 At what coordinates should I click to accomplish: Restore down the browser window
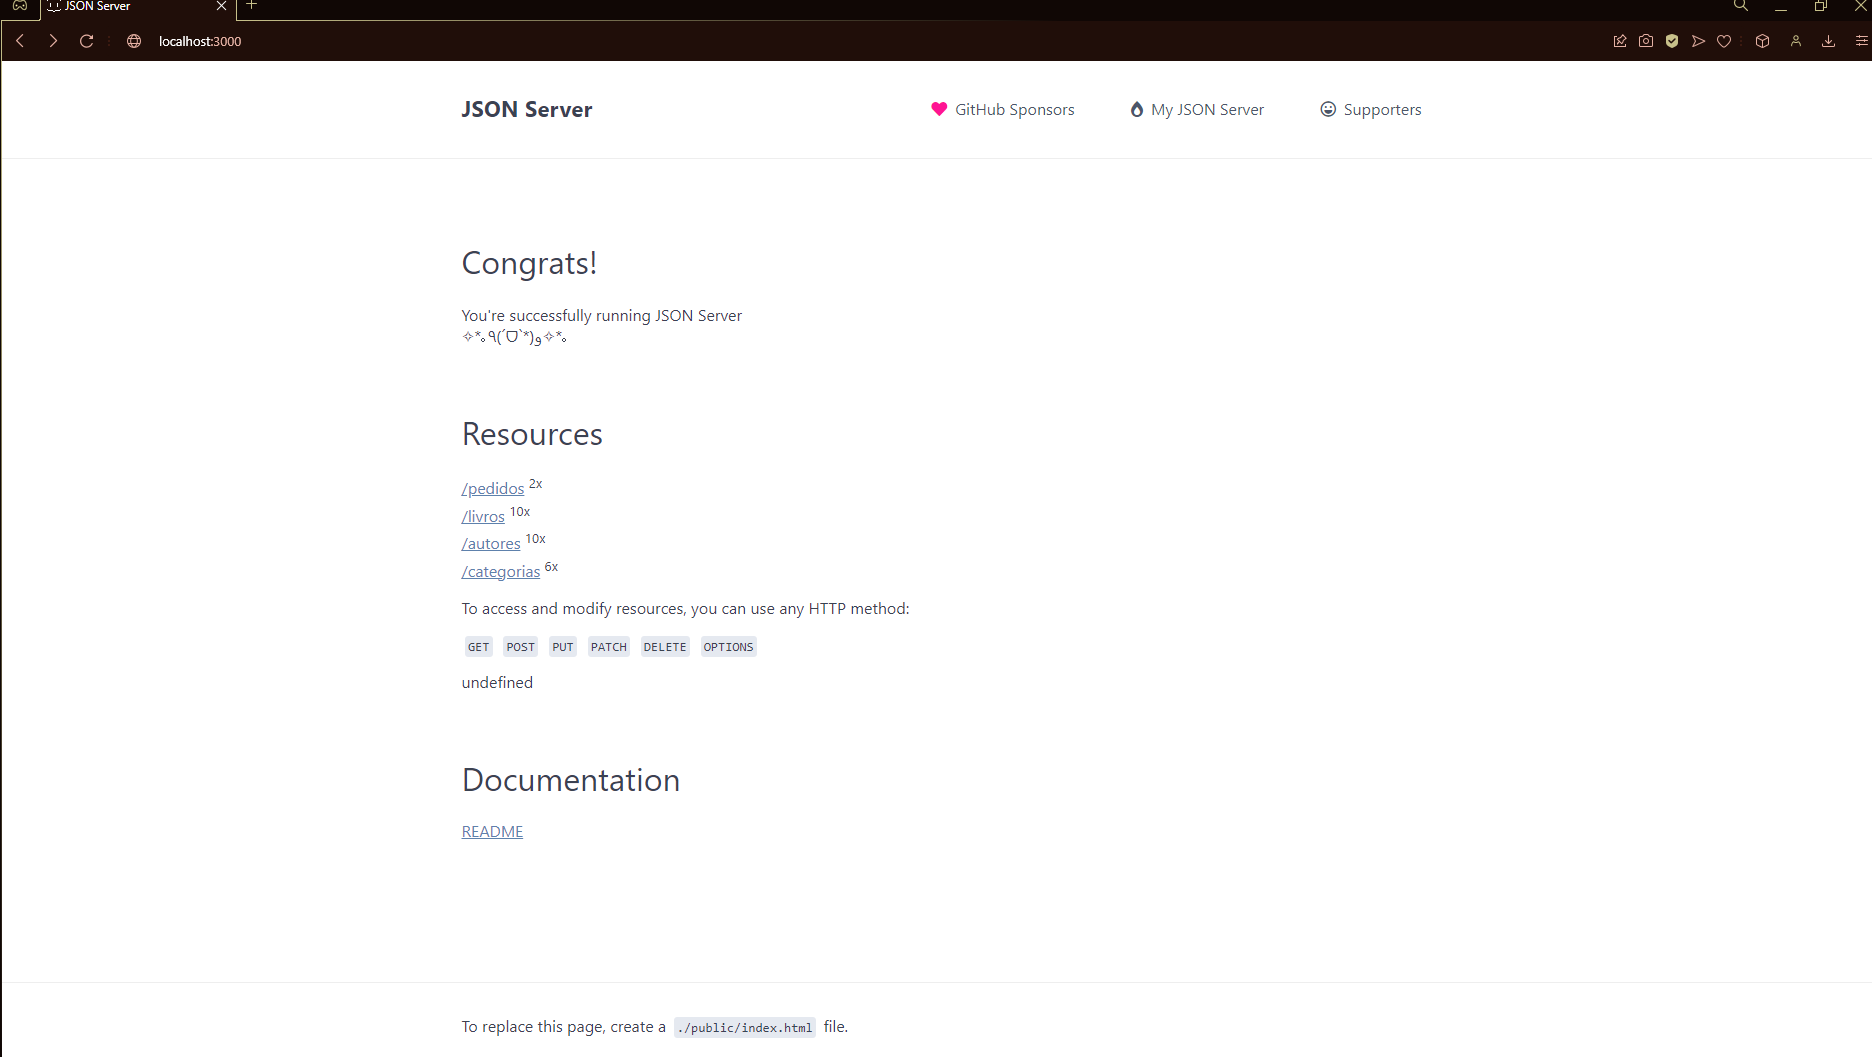coord(1821,6)
